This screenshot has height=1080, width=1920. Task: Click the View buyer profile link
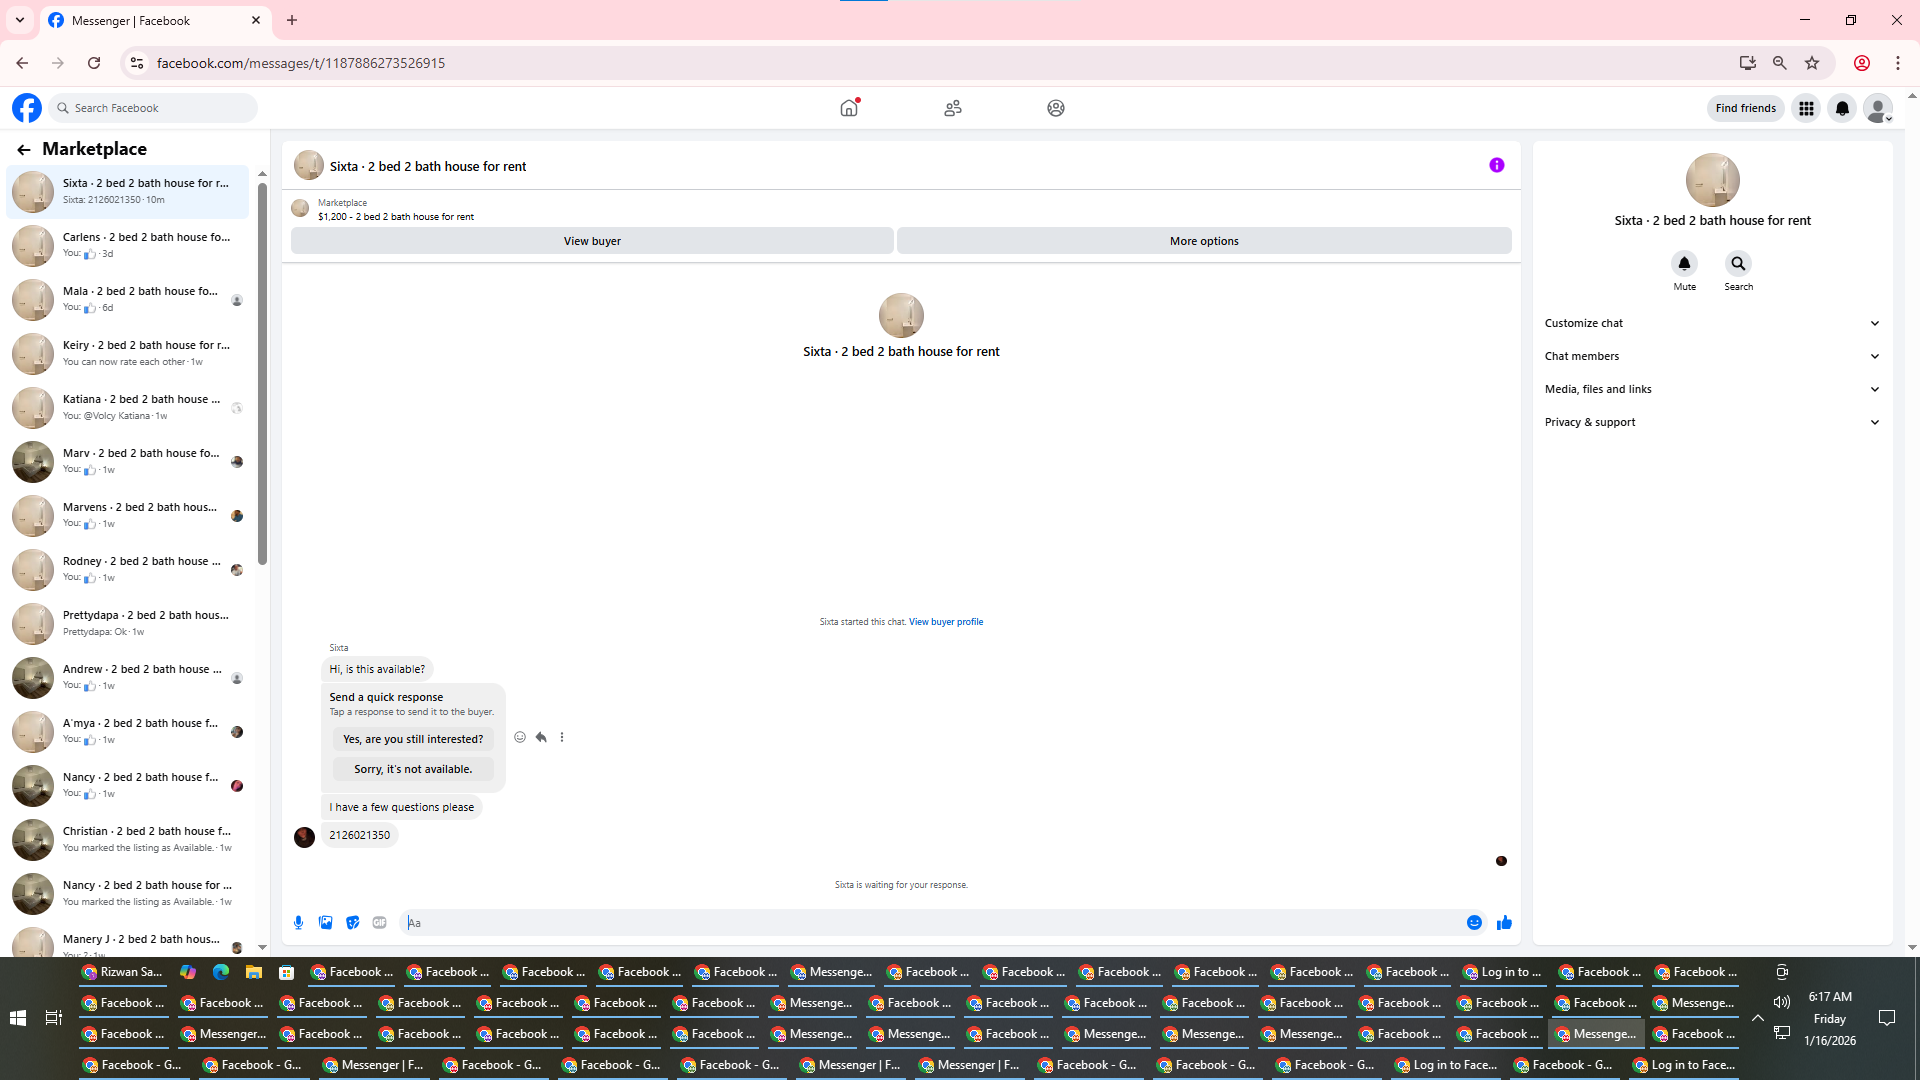point(945,622)
